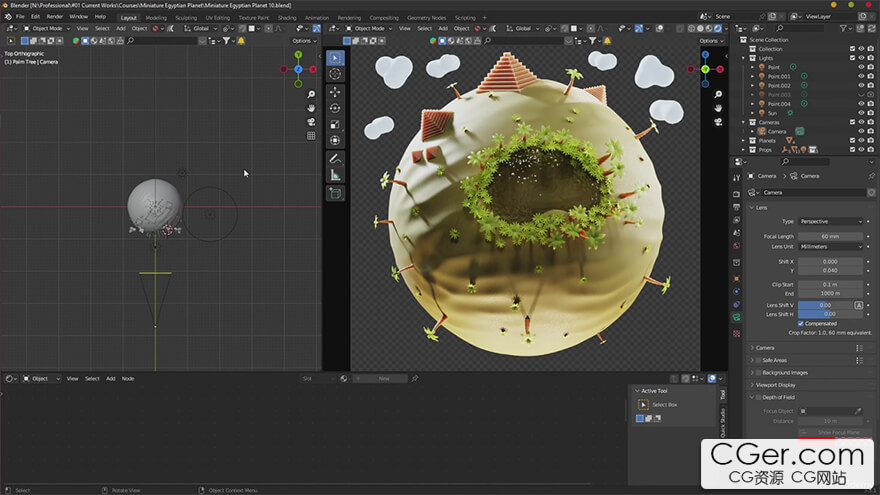Uncheck the Compensated checkbox
This screenshot has width=880, height=495.
(x=801, y=324)
